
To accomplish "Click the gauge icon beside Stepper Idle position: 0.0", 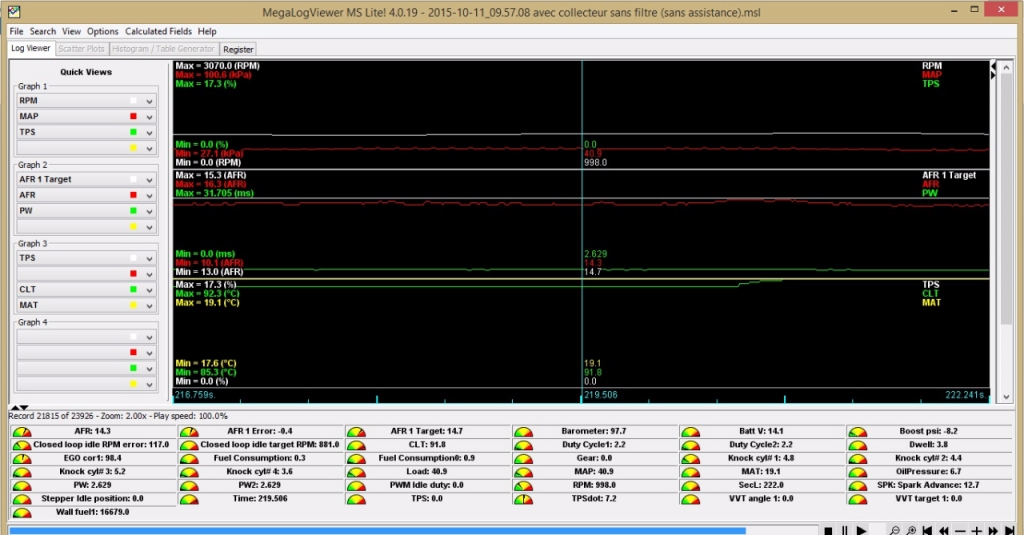I will tap(22, 499).
